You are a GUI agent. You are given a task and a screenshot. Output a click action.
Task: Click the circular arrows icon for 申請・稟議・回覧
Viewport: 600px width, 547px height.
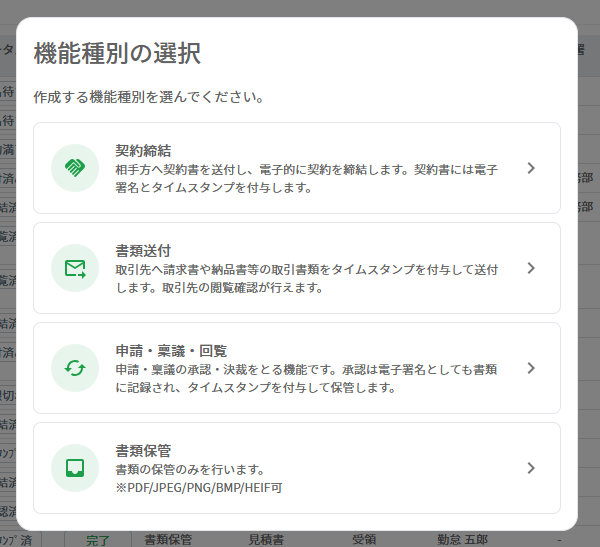point(75,368)
